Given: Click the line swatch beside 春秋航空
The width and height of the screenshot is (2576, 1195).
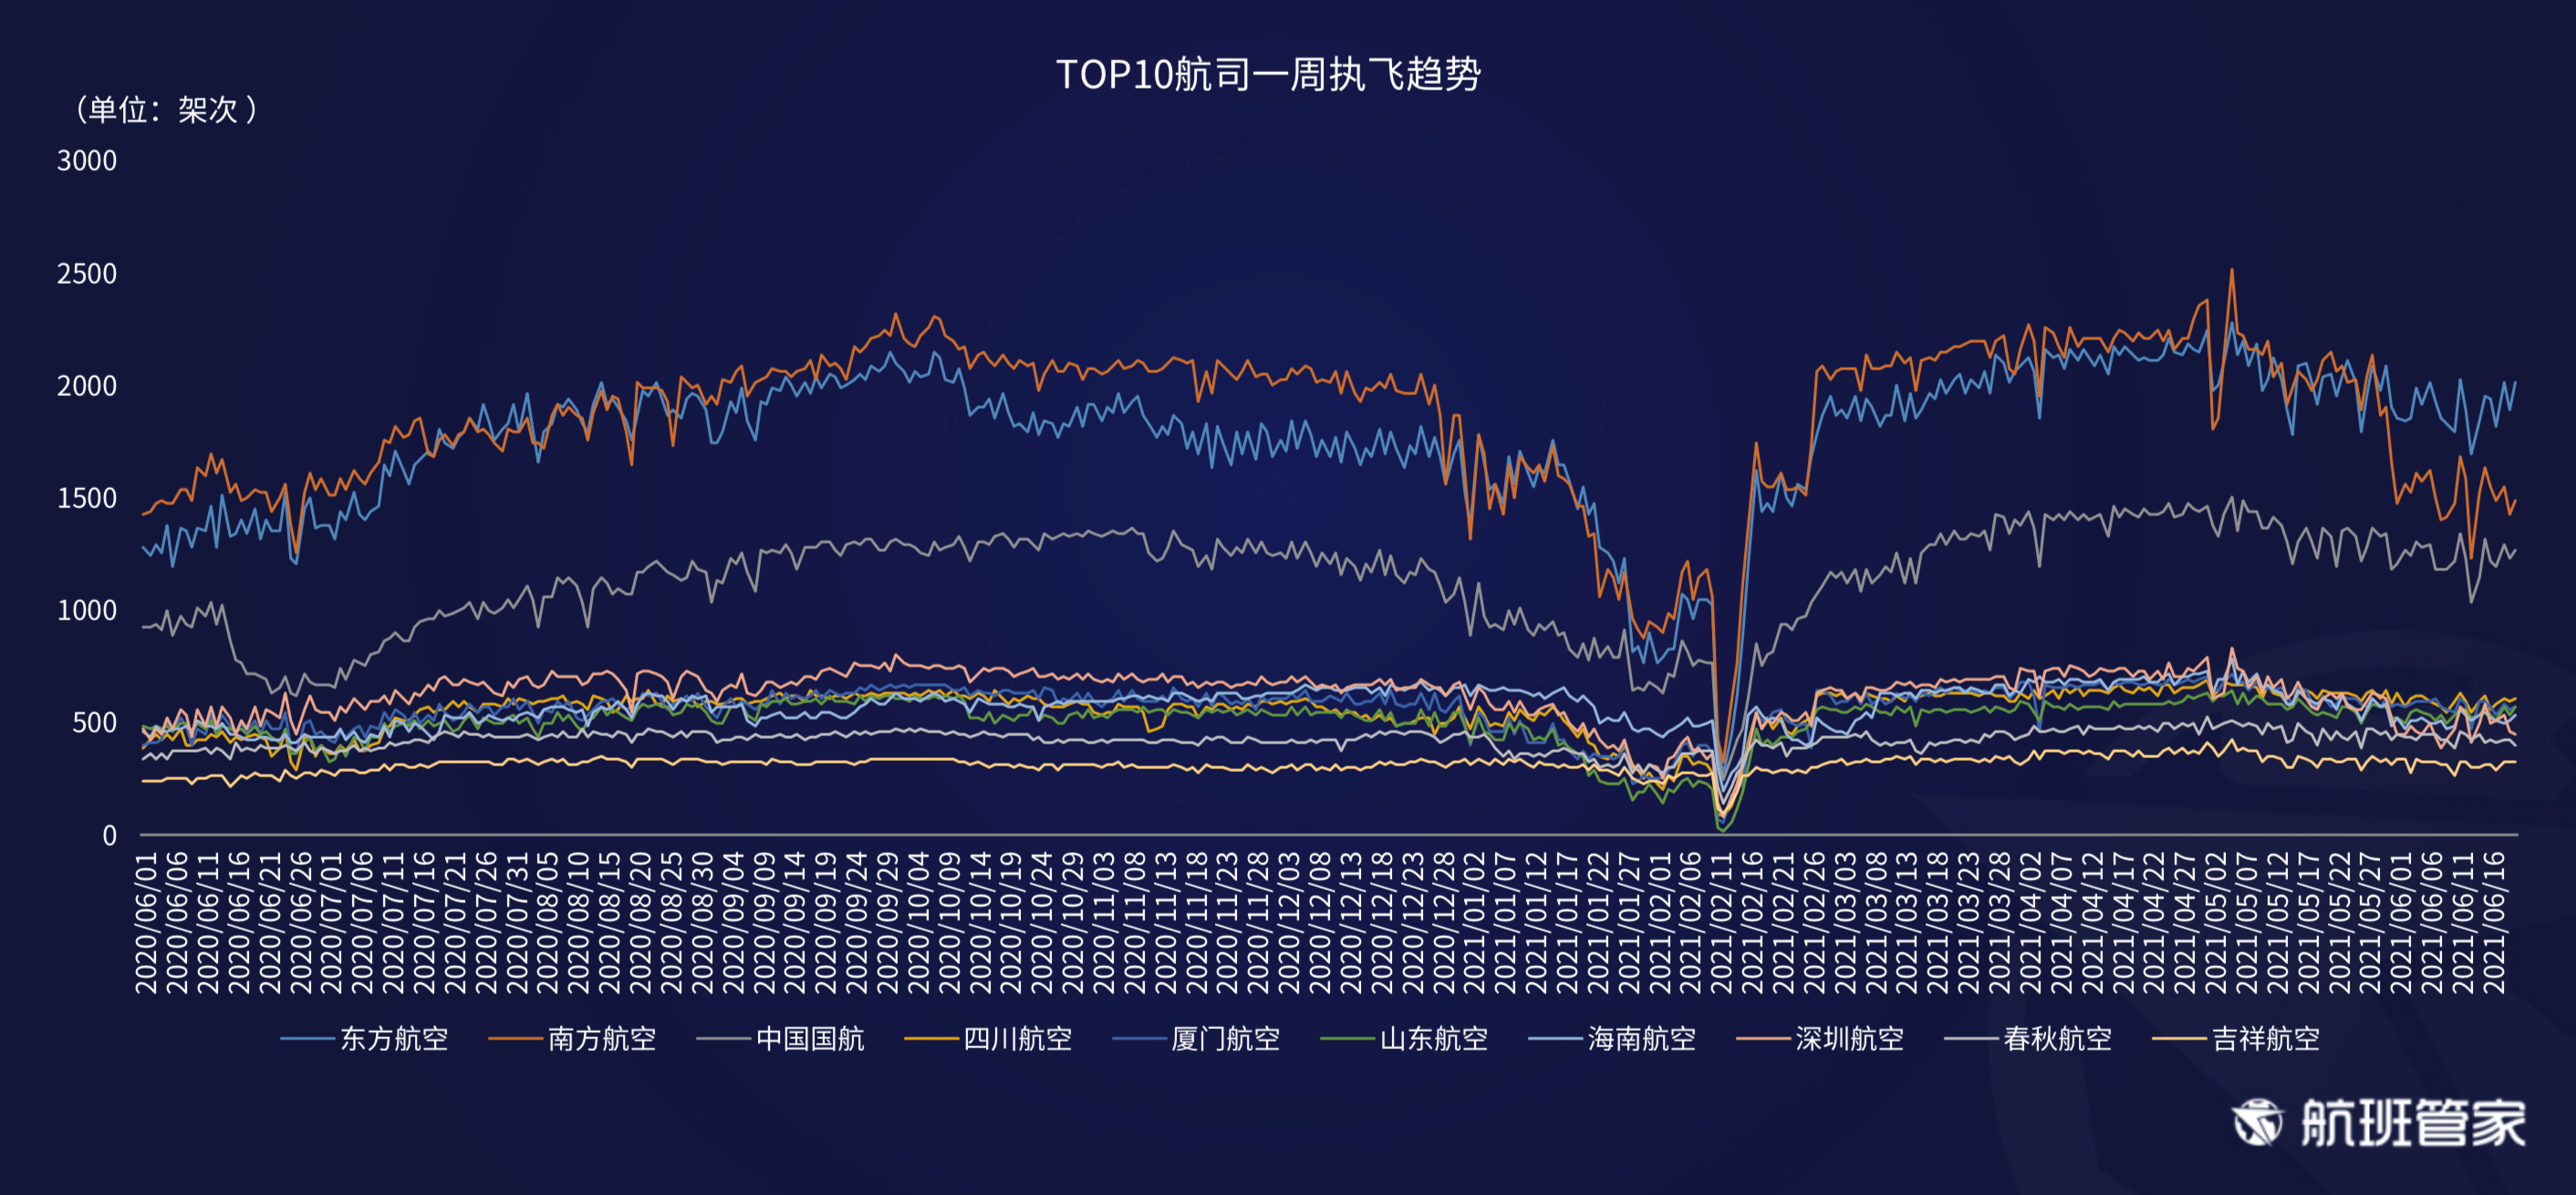Looking at the screenshot, I should pyautogui.click(x=1971, y=1040).
